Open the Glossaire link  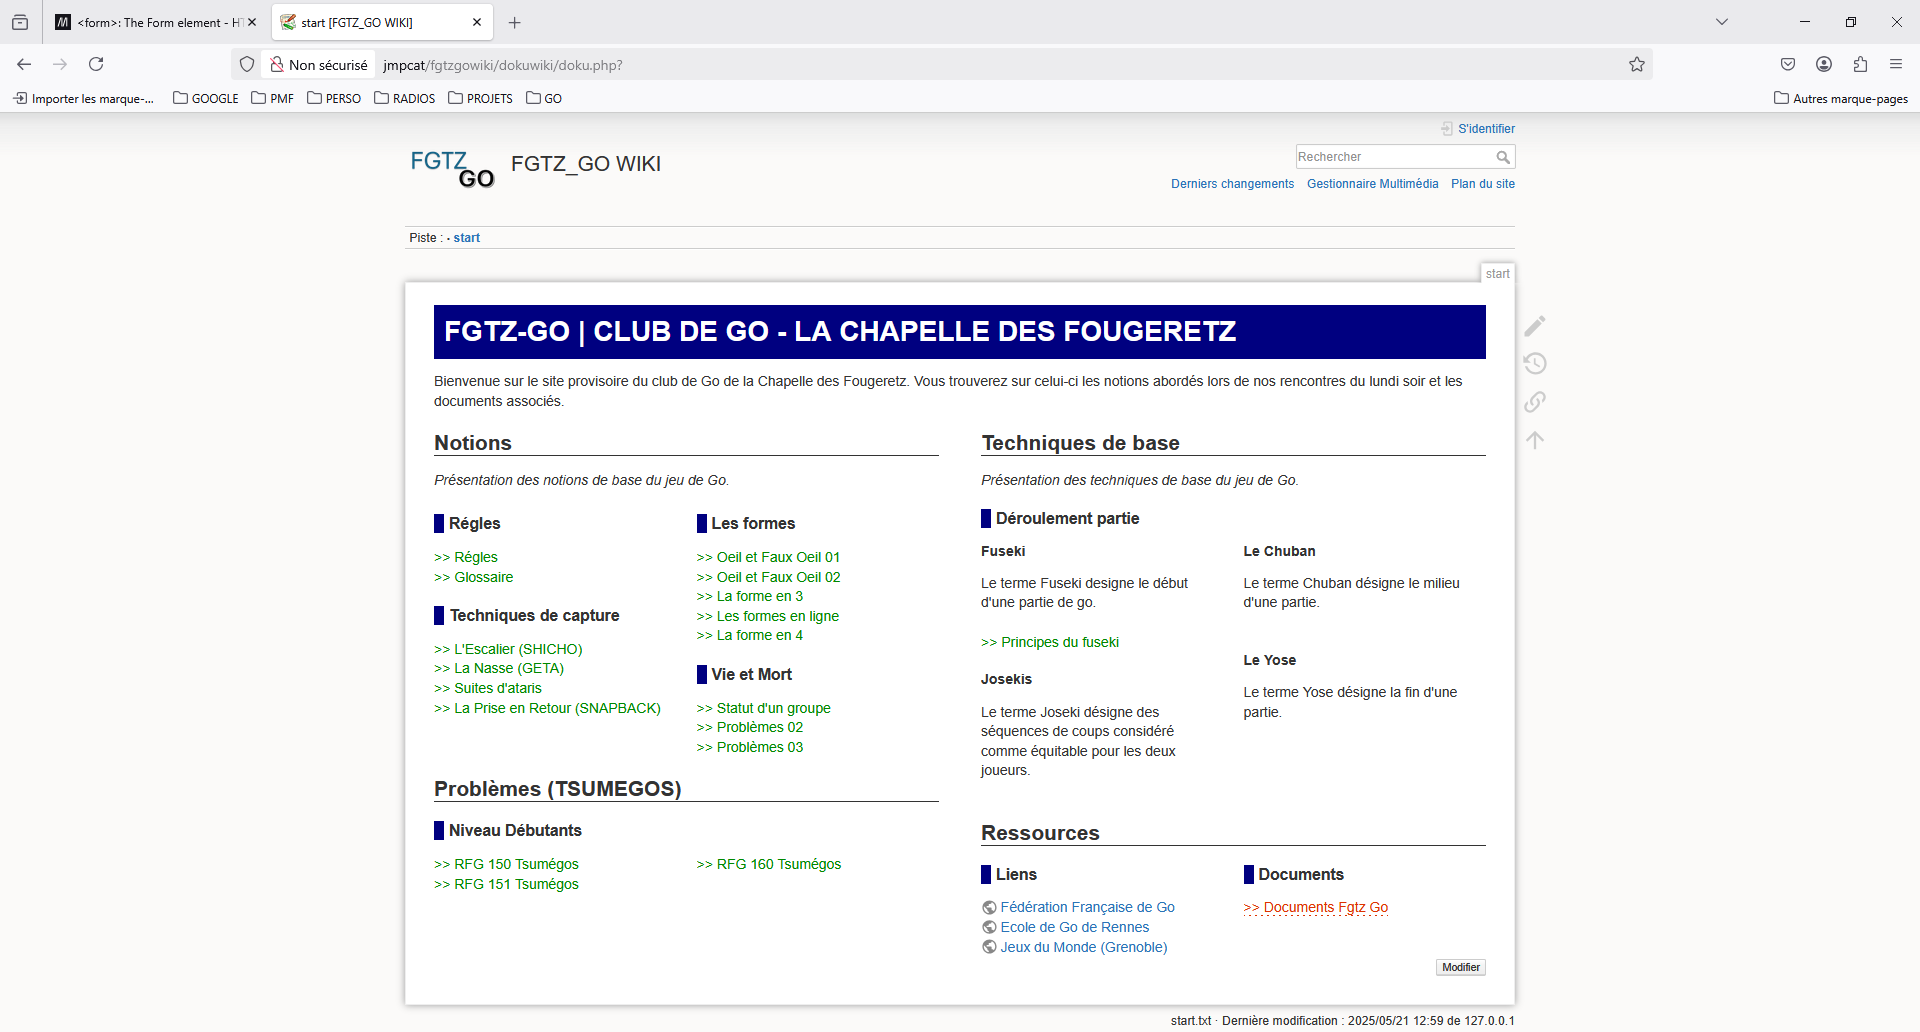[483, 577]
